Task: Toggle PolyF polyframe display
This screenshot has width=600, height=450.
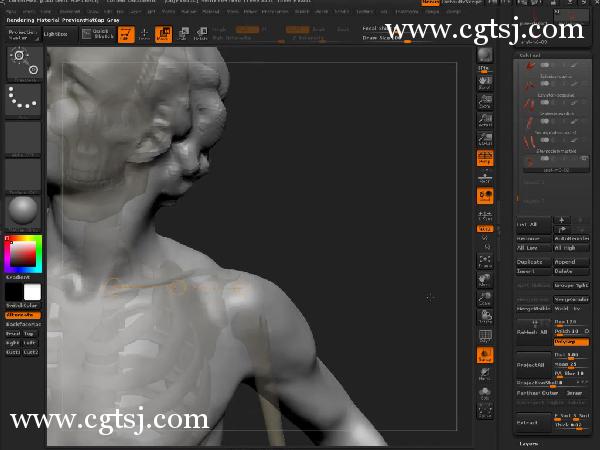Action: pyautogui.click(x=485, y=336)
